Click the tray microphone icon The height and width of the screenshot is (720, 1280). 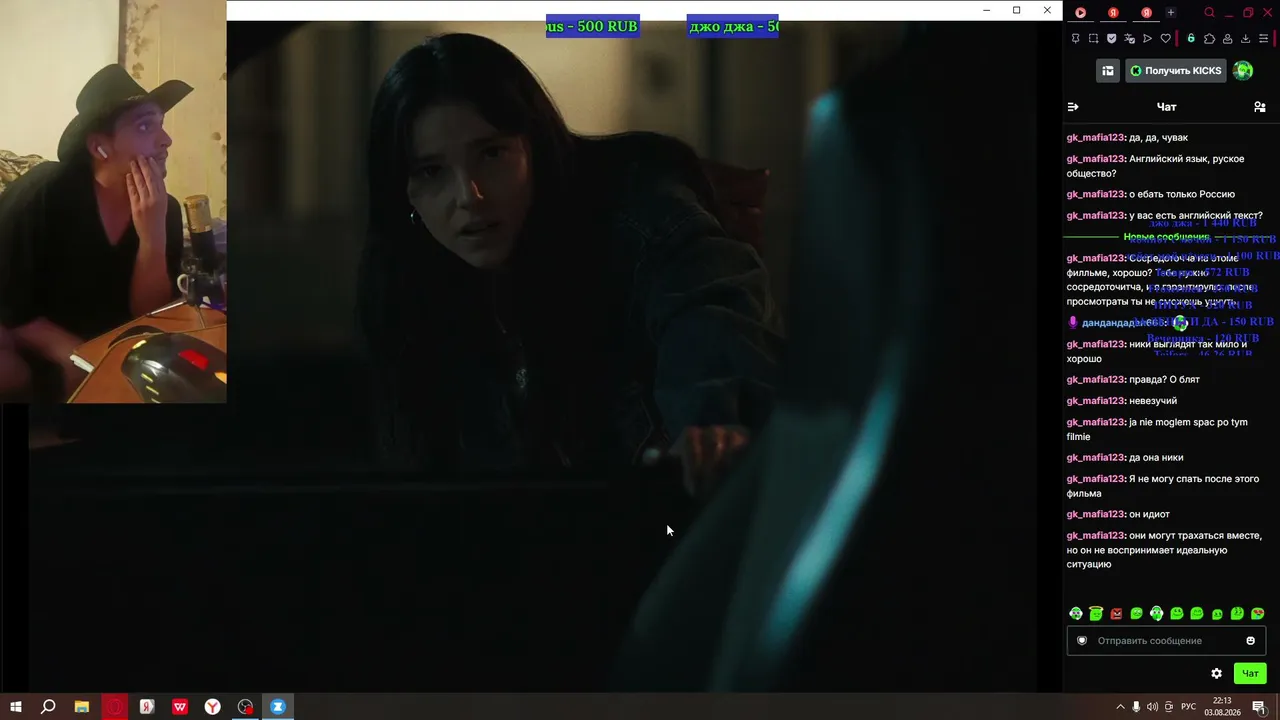click(1136, 707)
